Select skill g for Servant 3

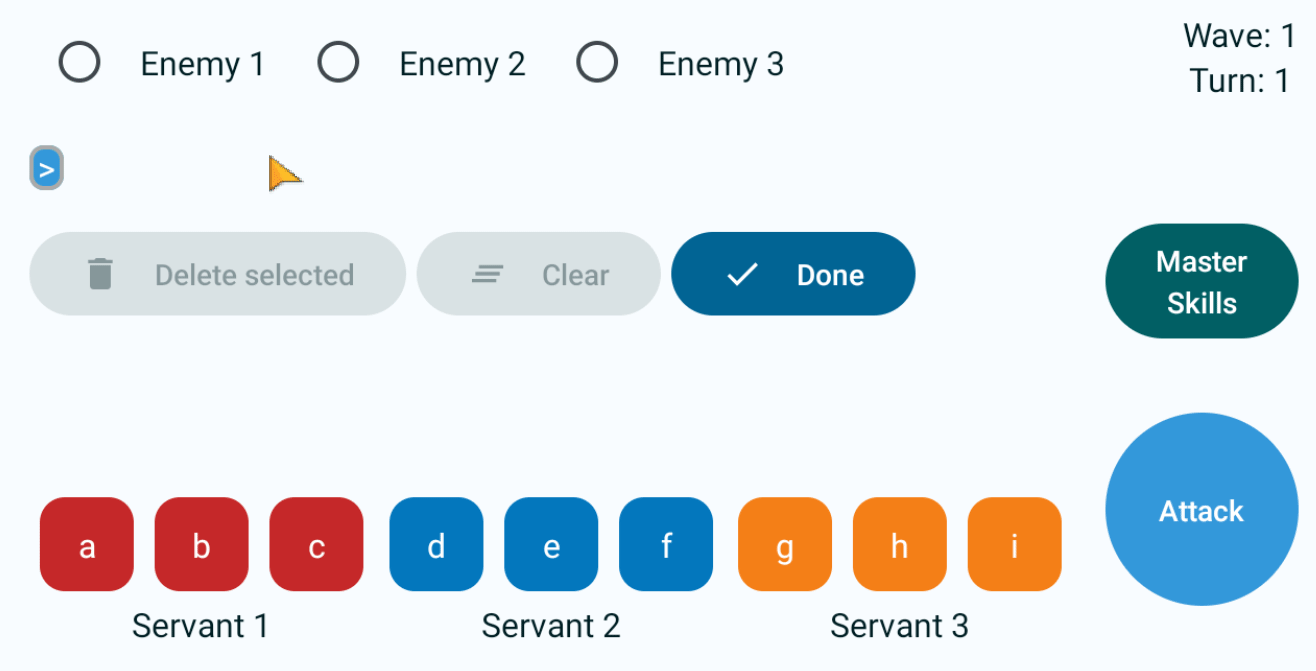pos(784,544)
